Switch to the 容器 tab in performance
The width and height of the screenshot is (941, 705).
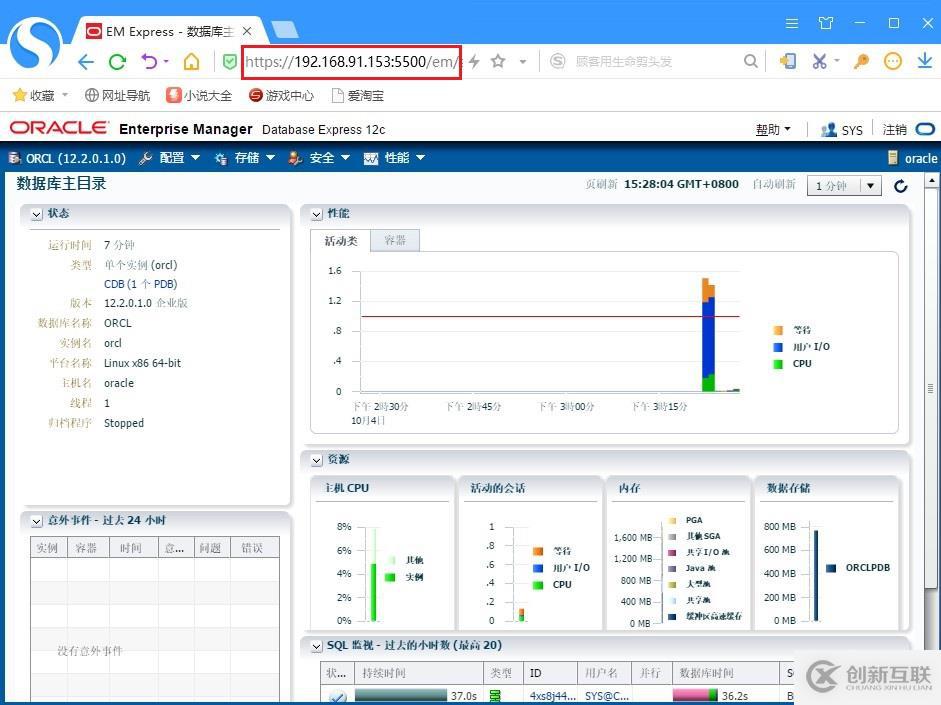(395, 241)
